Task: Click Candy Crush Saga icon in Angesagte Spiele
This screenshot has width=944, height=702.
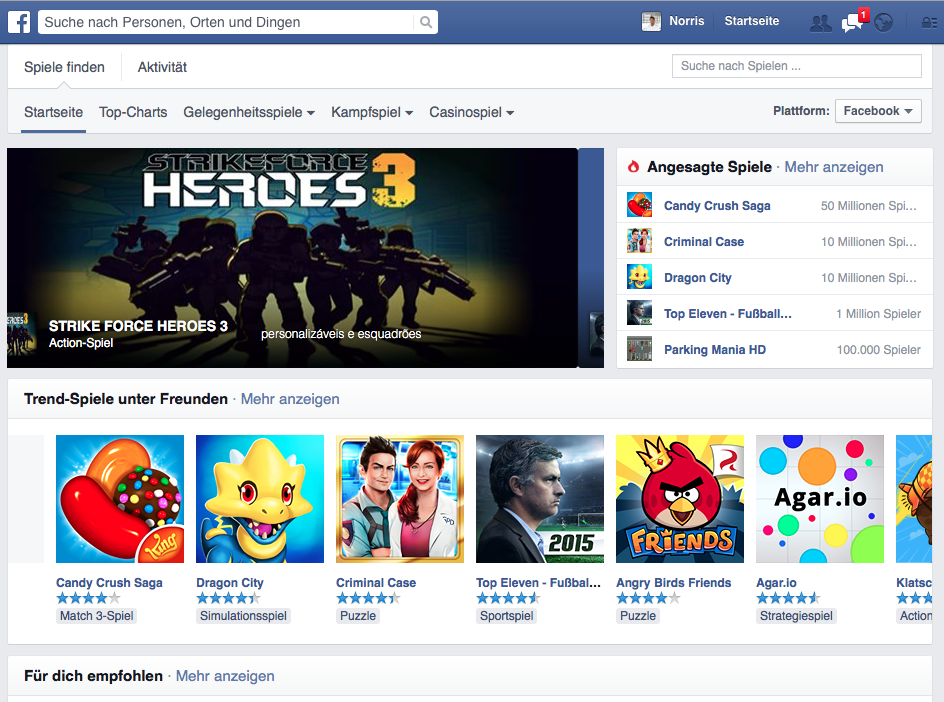Action: pos(639,205)
